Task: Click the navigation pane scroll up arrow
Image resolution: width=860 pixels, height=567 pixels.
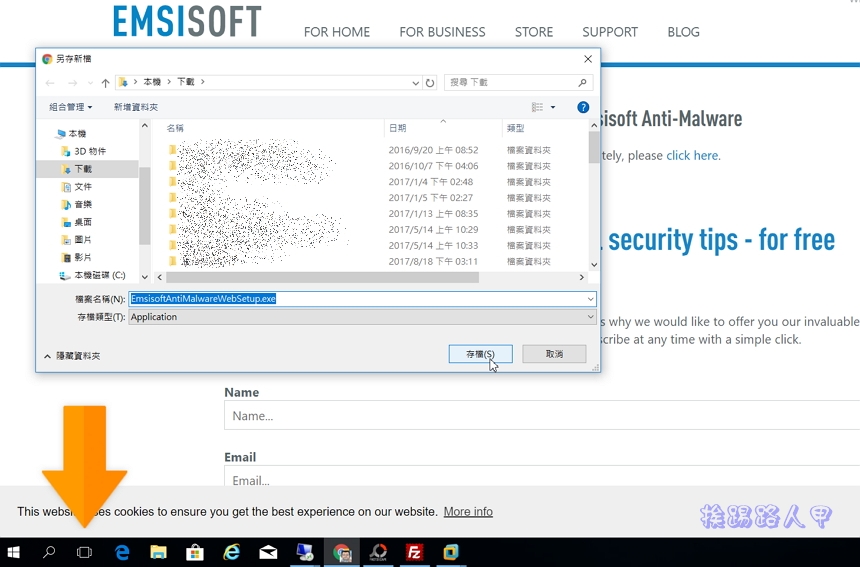Action: 145,126
